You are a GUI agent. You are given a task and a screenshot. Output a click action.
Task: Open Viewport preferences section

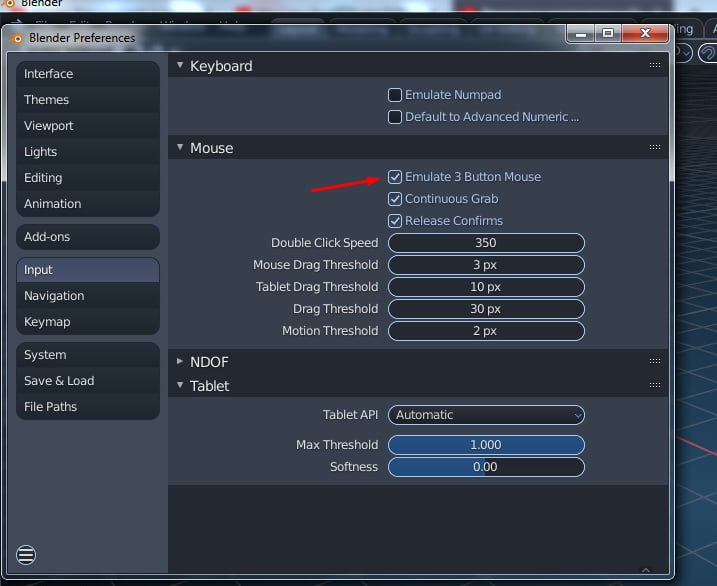88,126
